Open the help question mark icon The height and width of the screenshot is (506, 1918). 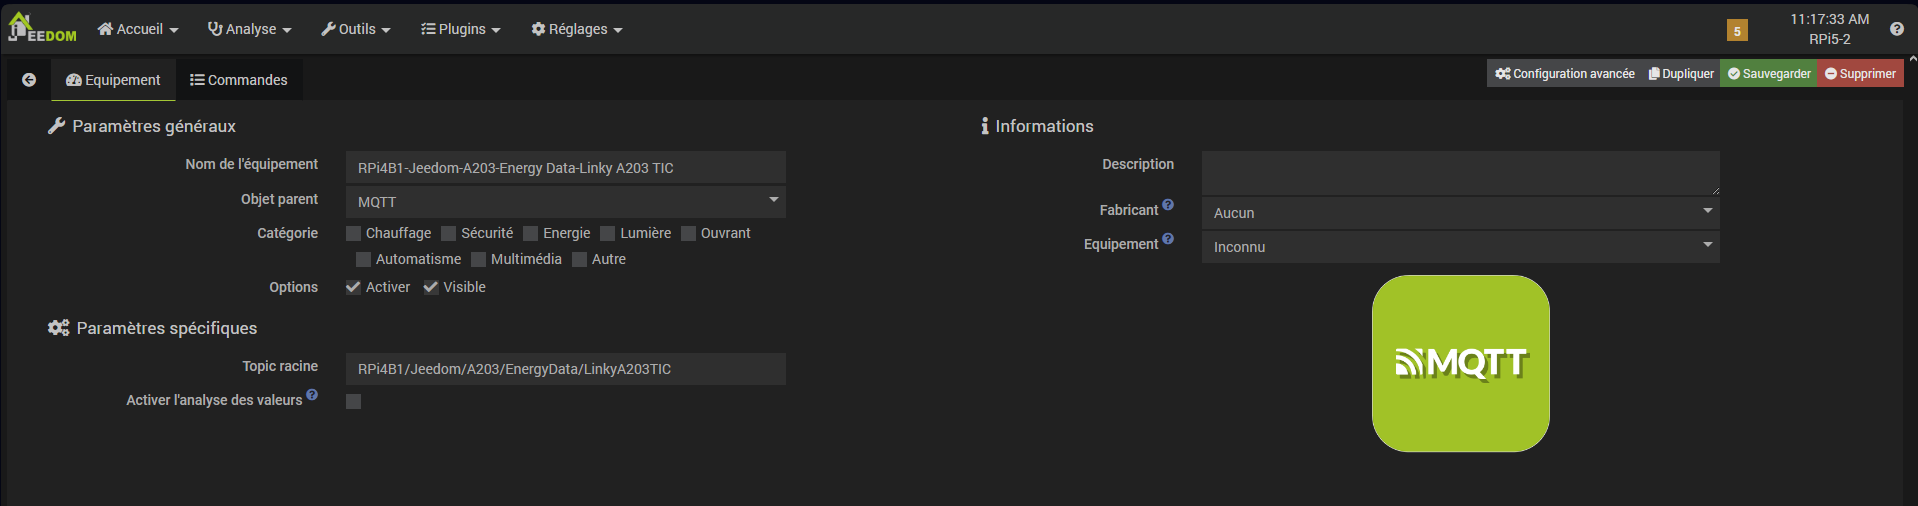pyautogui.click(x=1896, y=29)
